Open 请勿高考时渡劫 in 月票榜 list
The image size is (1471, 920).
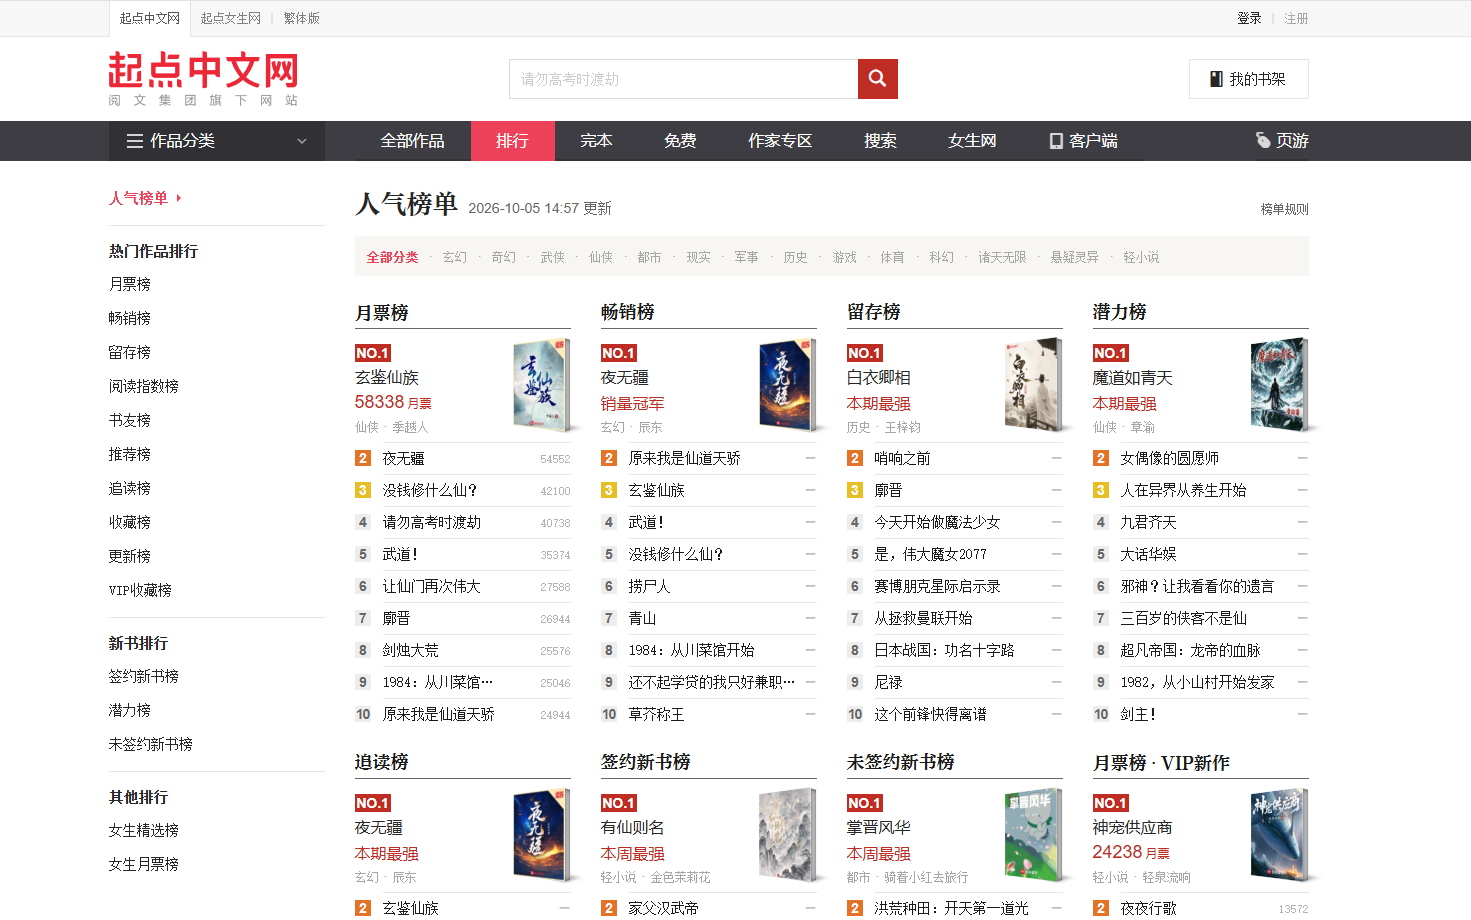[431, 522]
